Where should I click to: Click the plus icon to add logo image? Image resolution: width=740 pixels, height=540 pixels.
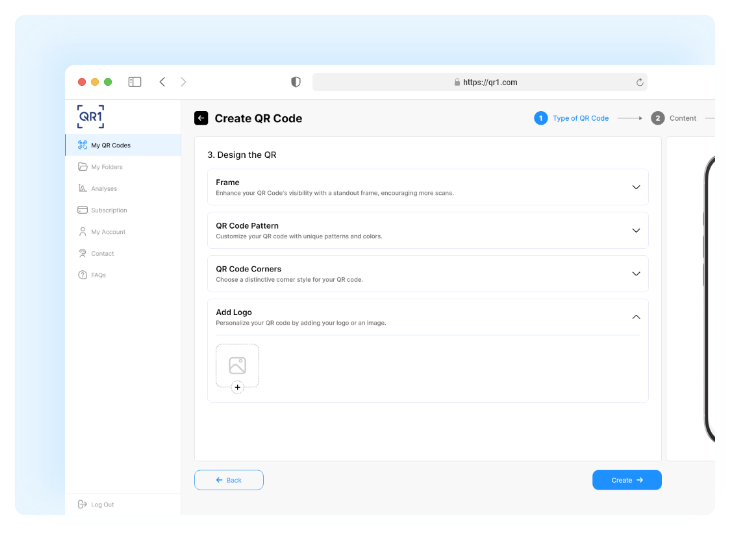[237, 387]
